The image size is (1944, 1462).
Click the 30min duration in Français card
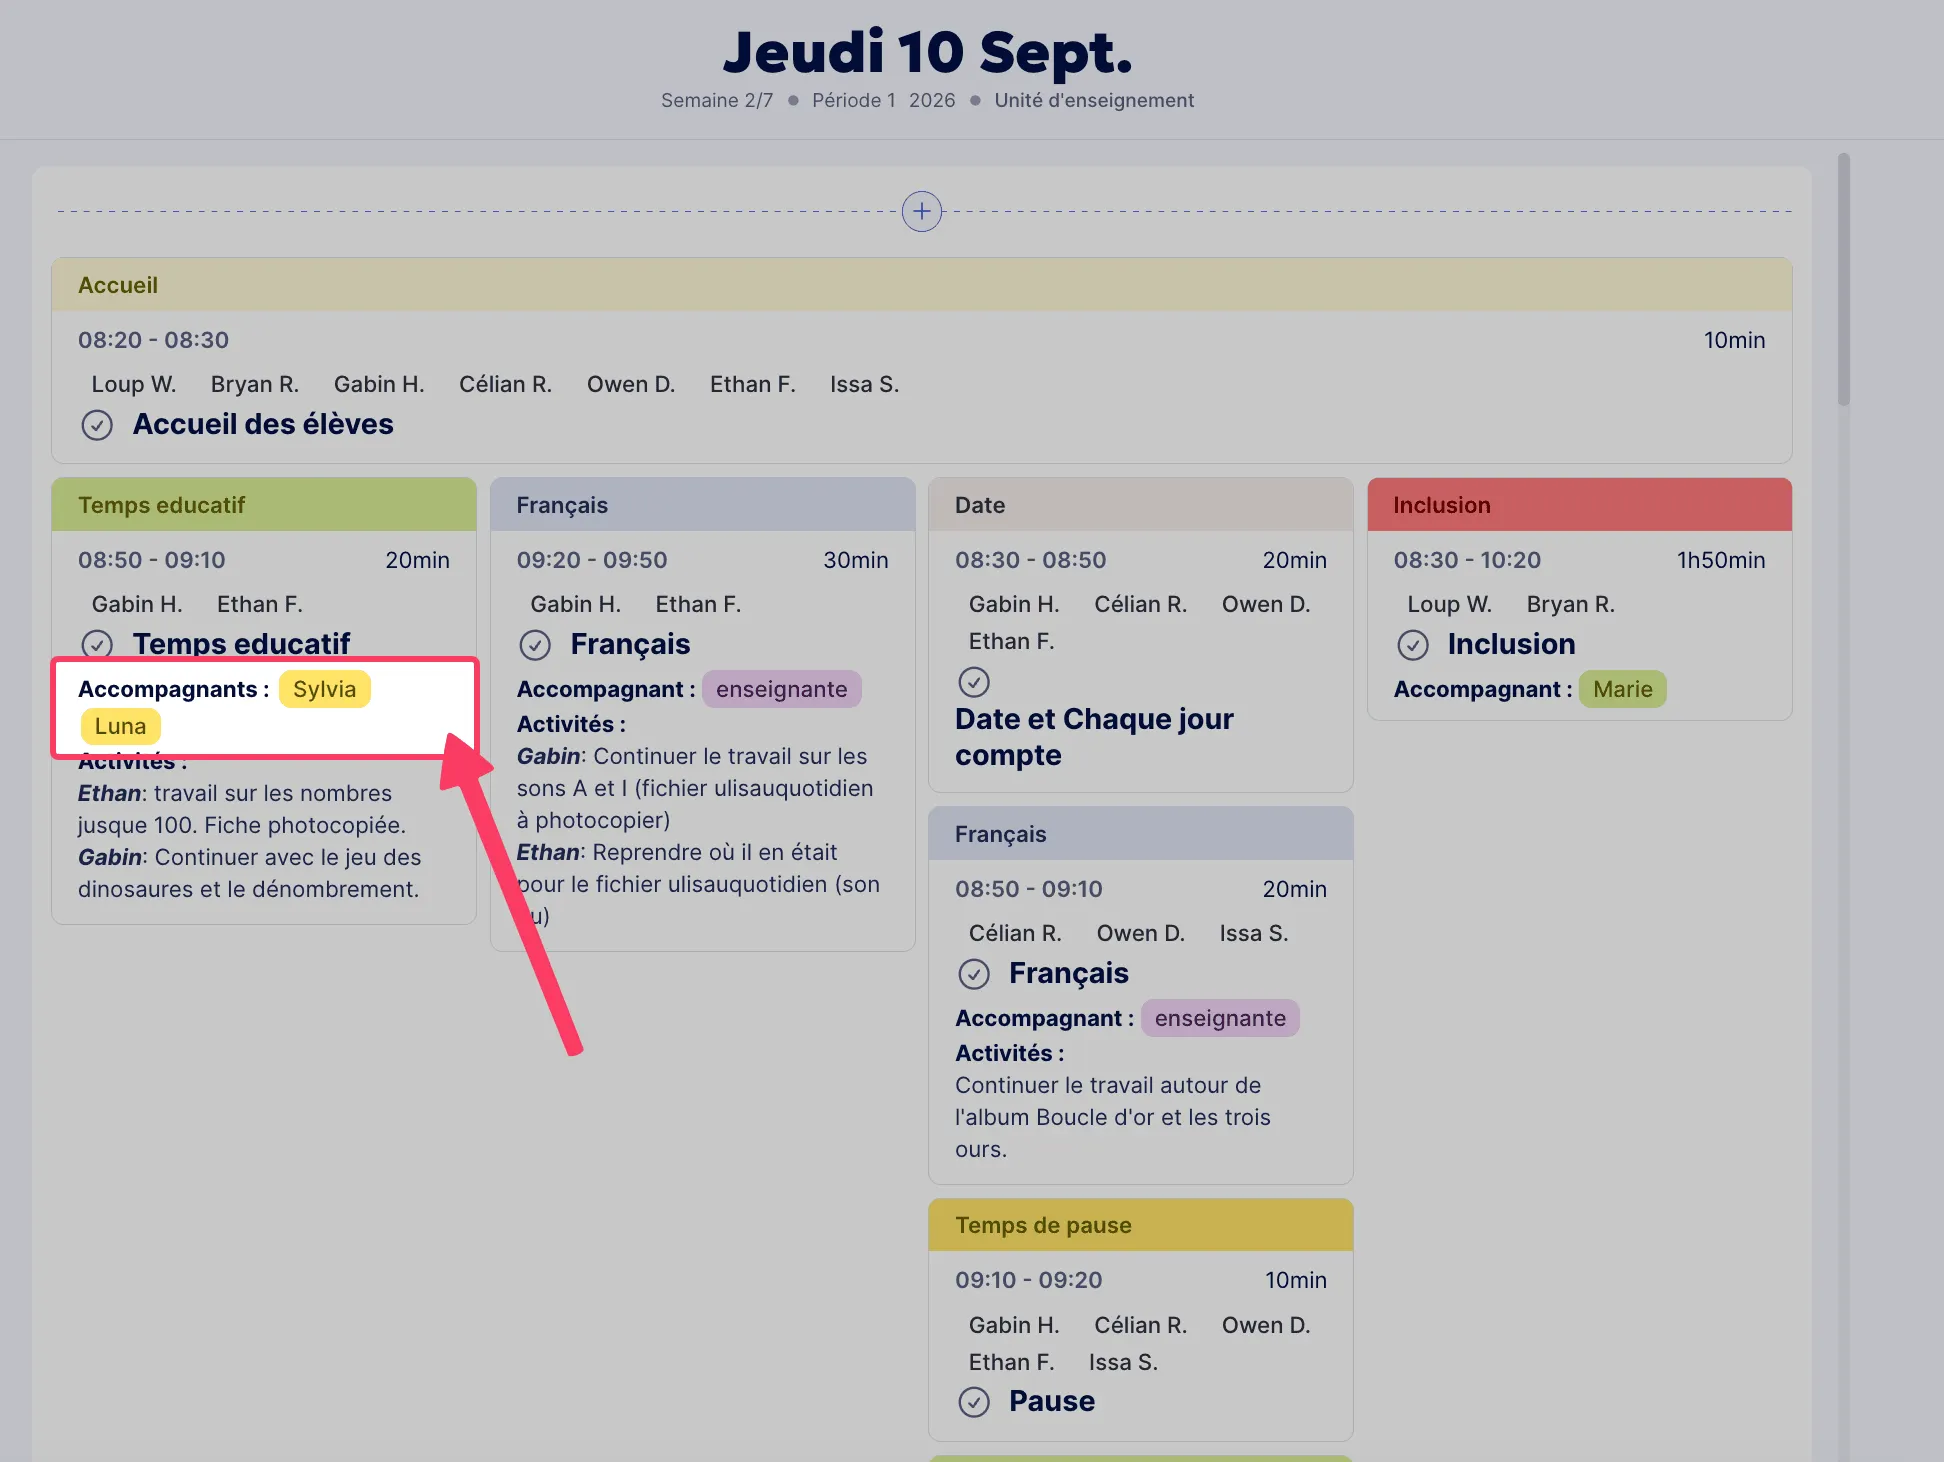pyautogui.click(x=855, y=560)
